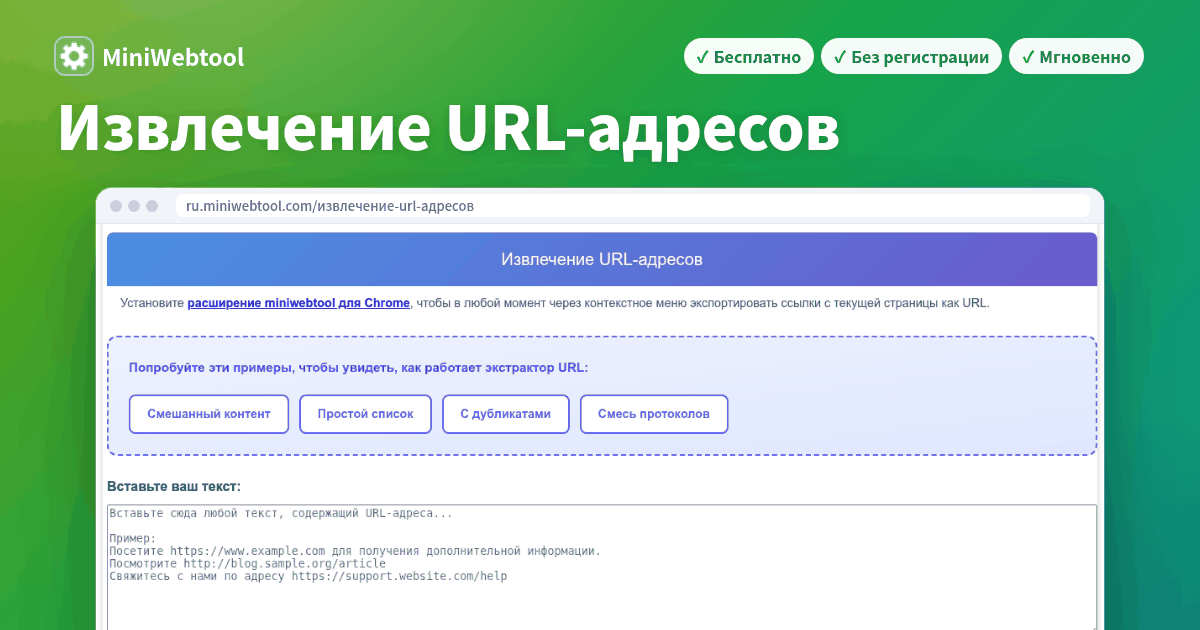The image size is (1200, 630).
Task: Load the Простой список example
Action: (365, 414)
